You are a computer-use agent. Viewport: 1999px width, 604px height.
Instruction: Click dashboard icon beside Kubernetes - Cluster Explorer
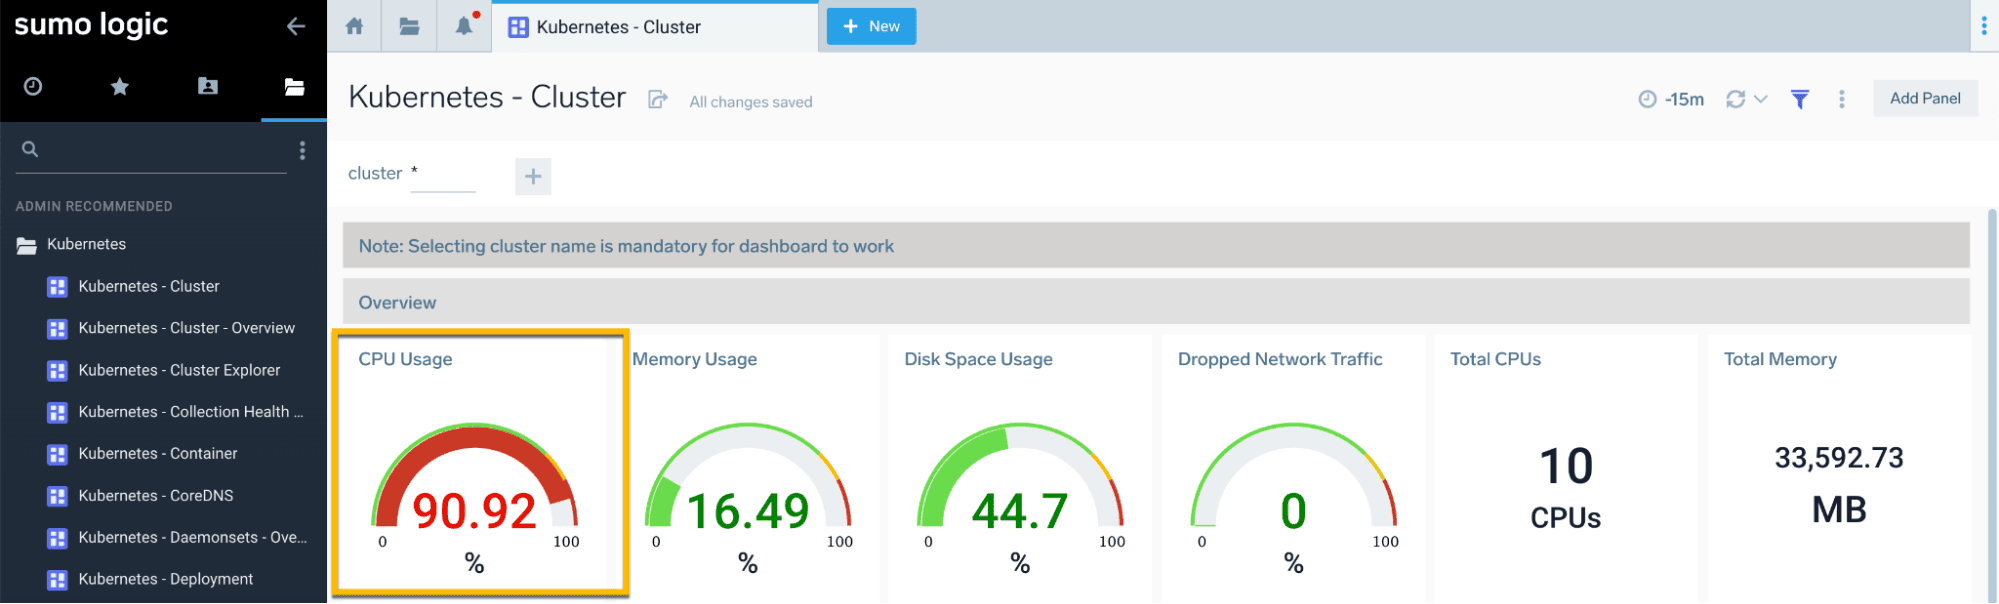[58, 371]
